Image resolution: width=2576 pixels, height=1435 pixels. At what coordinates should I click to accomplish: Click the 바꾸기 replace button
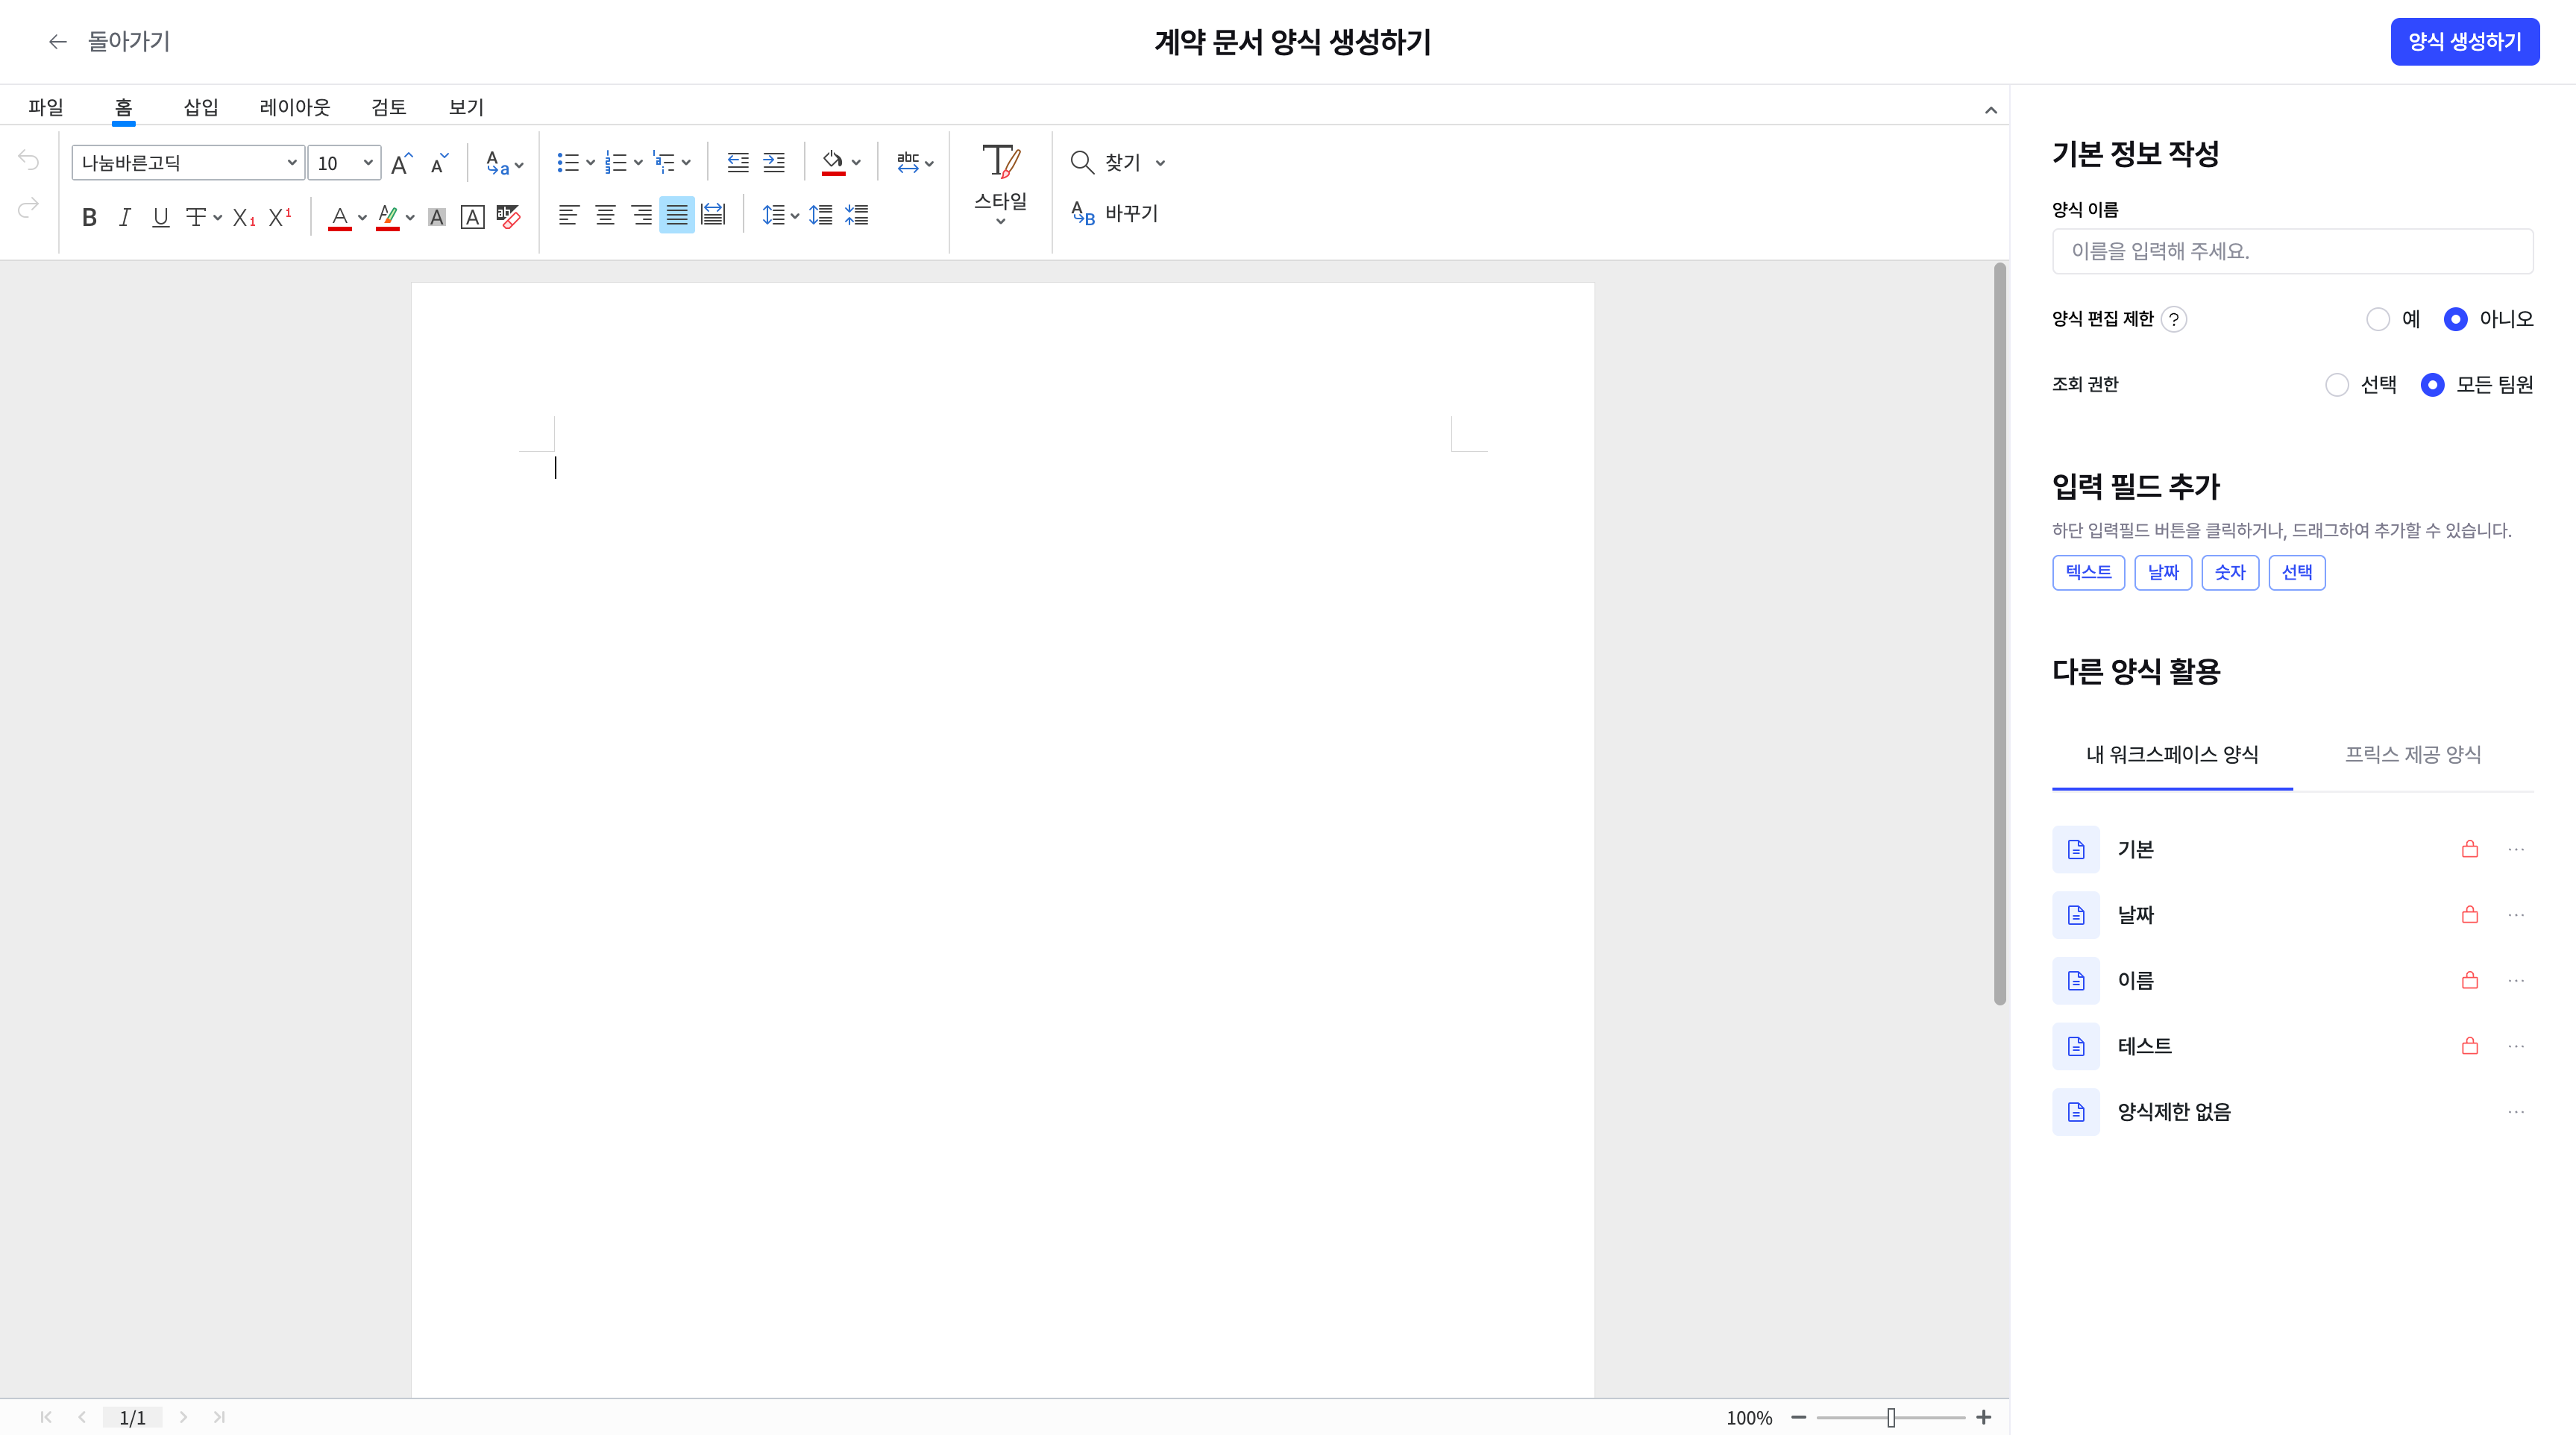coord(1114,213)
